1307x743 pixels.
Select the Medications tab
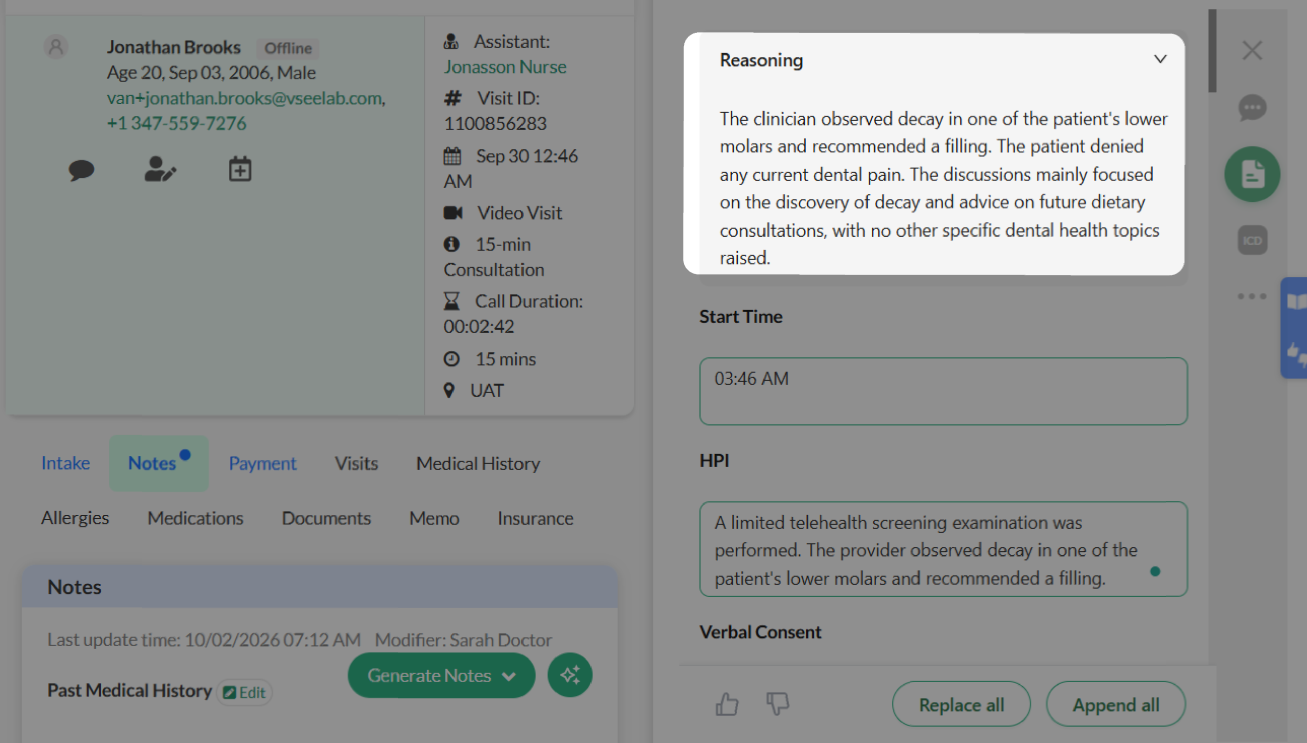(x=196, y=518)
